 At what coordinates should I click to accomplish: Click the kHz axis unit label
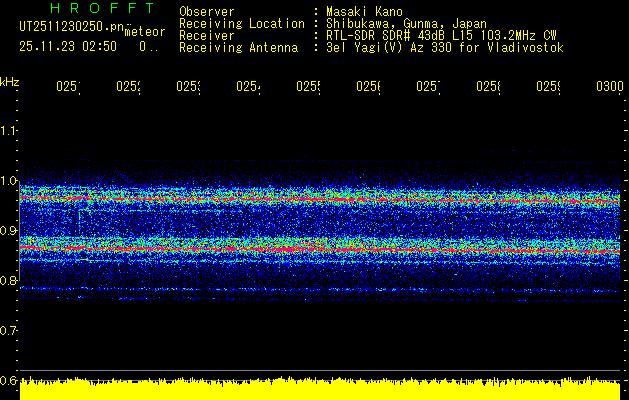coord(9,80)
